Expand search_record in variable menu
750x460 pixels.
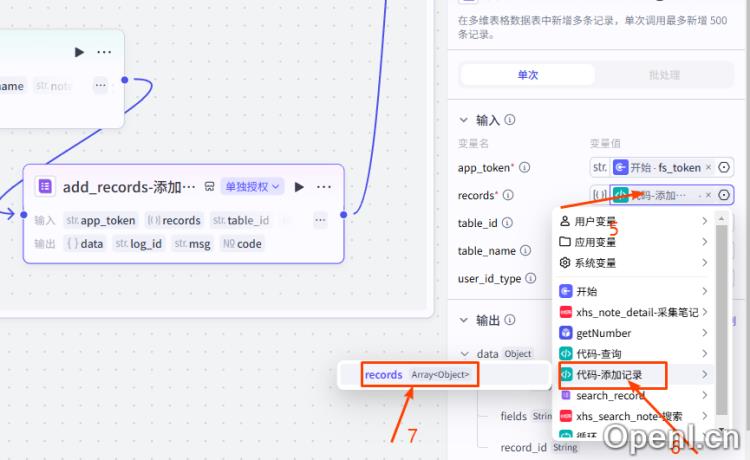(633, 395)
